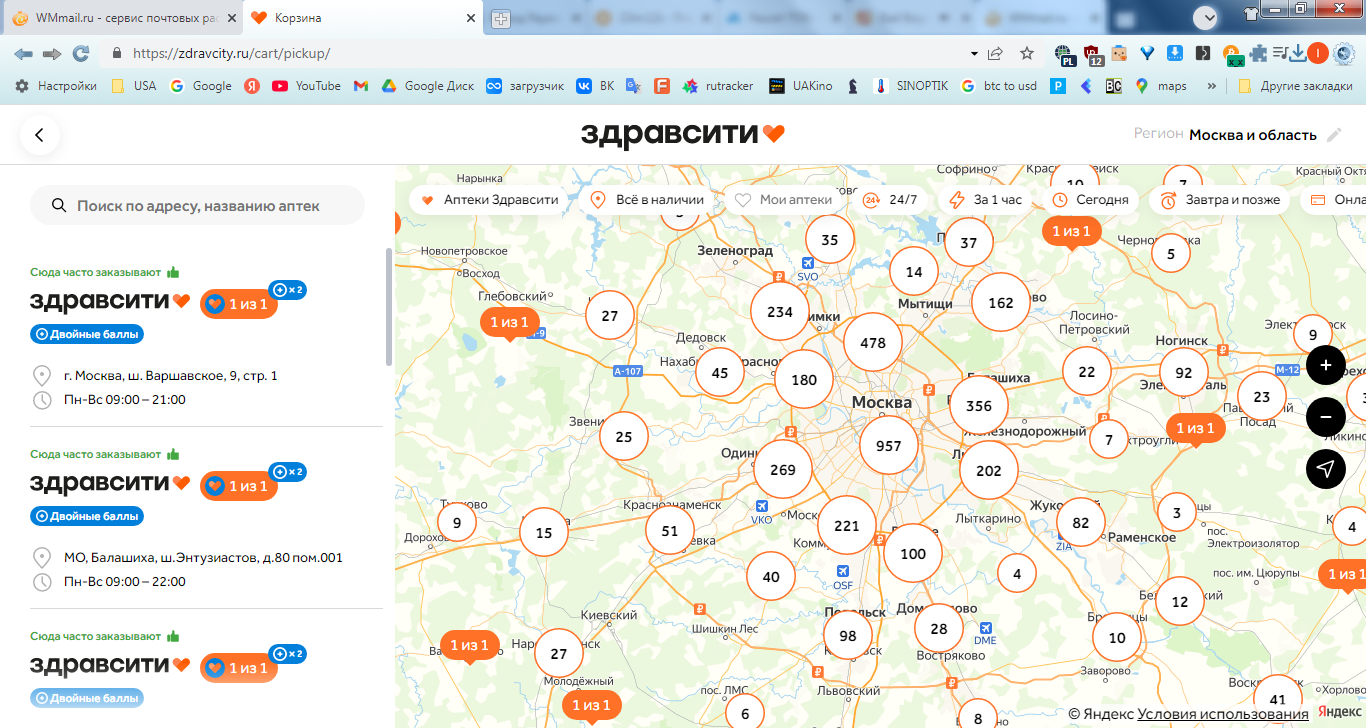This screenshot has height=728, width=1366.
Task: Locate me with the map geolocation button
Action: click(x=1325, y=468)
